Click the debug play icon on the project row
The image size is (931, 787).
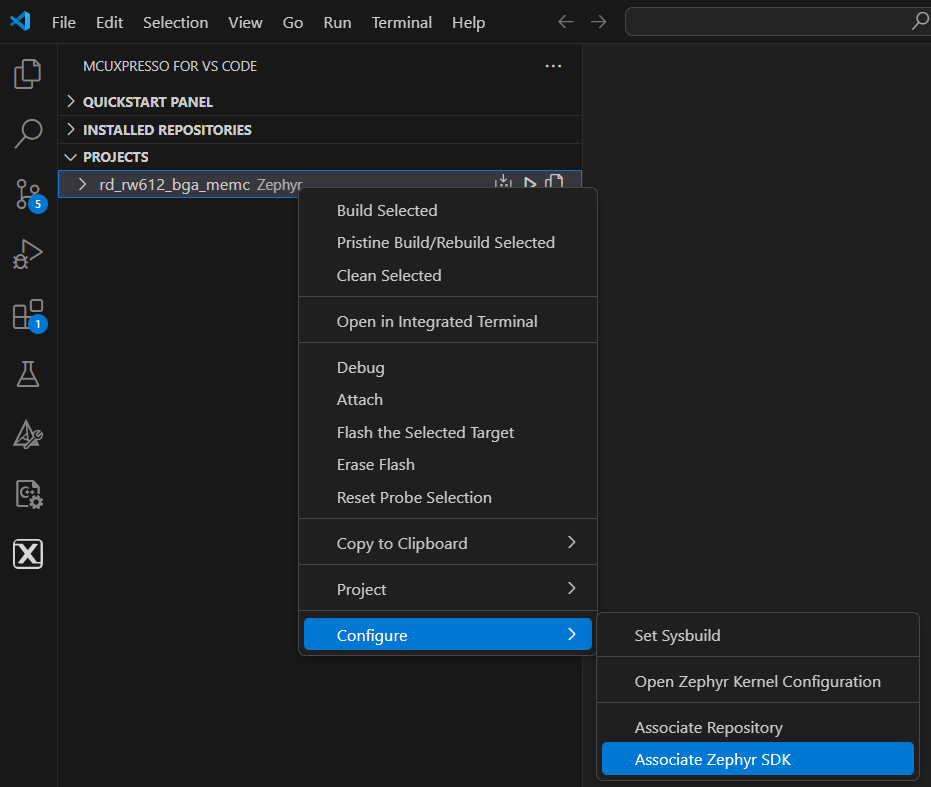(528, 182)
